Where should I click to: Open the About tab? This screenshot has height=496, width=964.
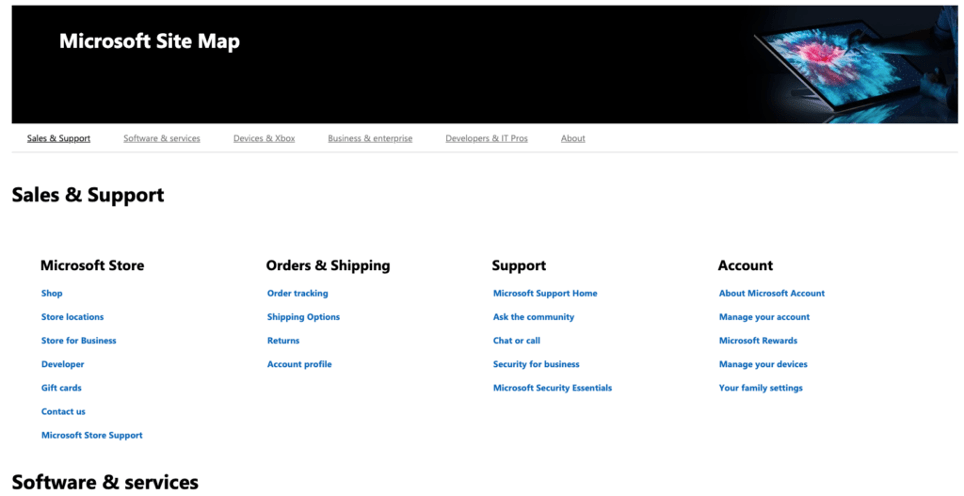click(573, 138)
